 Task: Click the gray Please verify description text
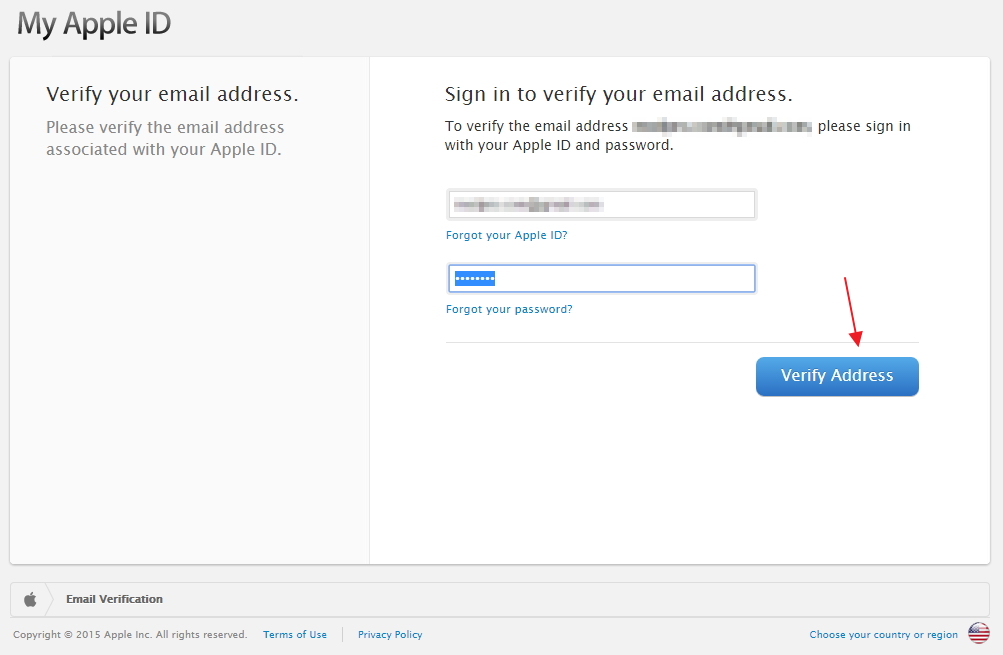tap(165, 138)
